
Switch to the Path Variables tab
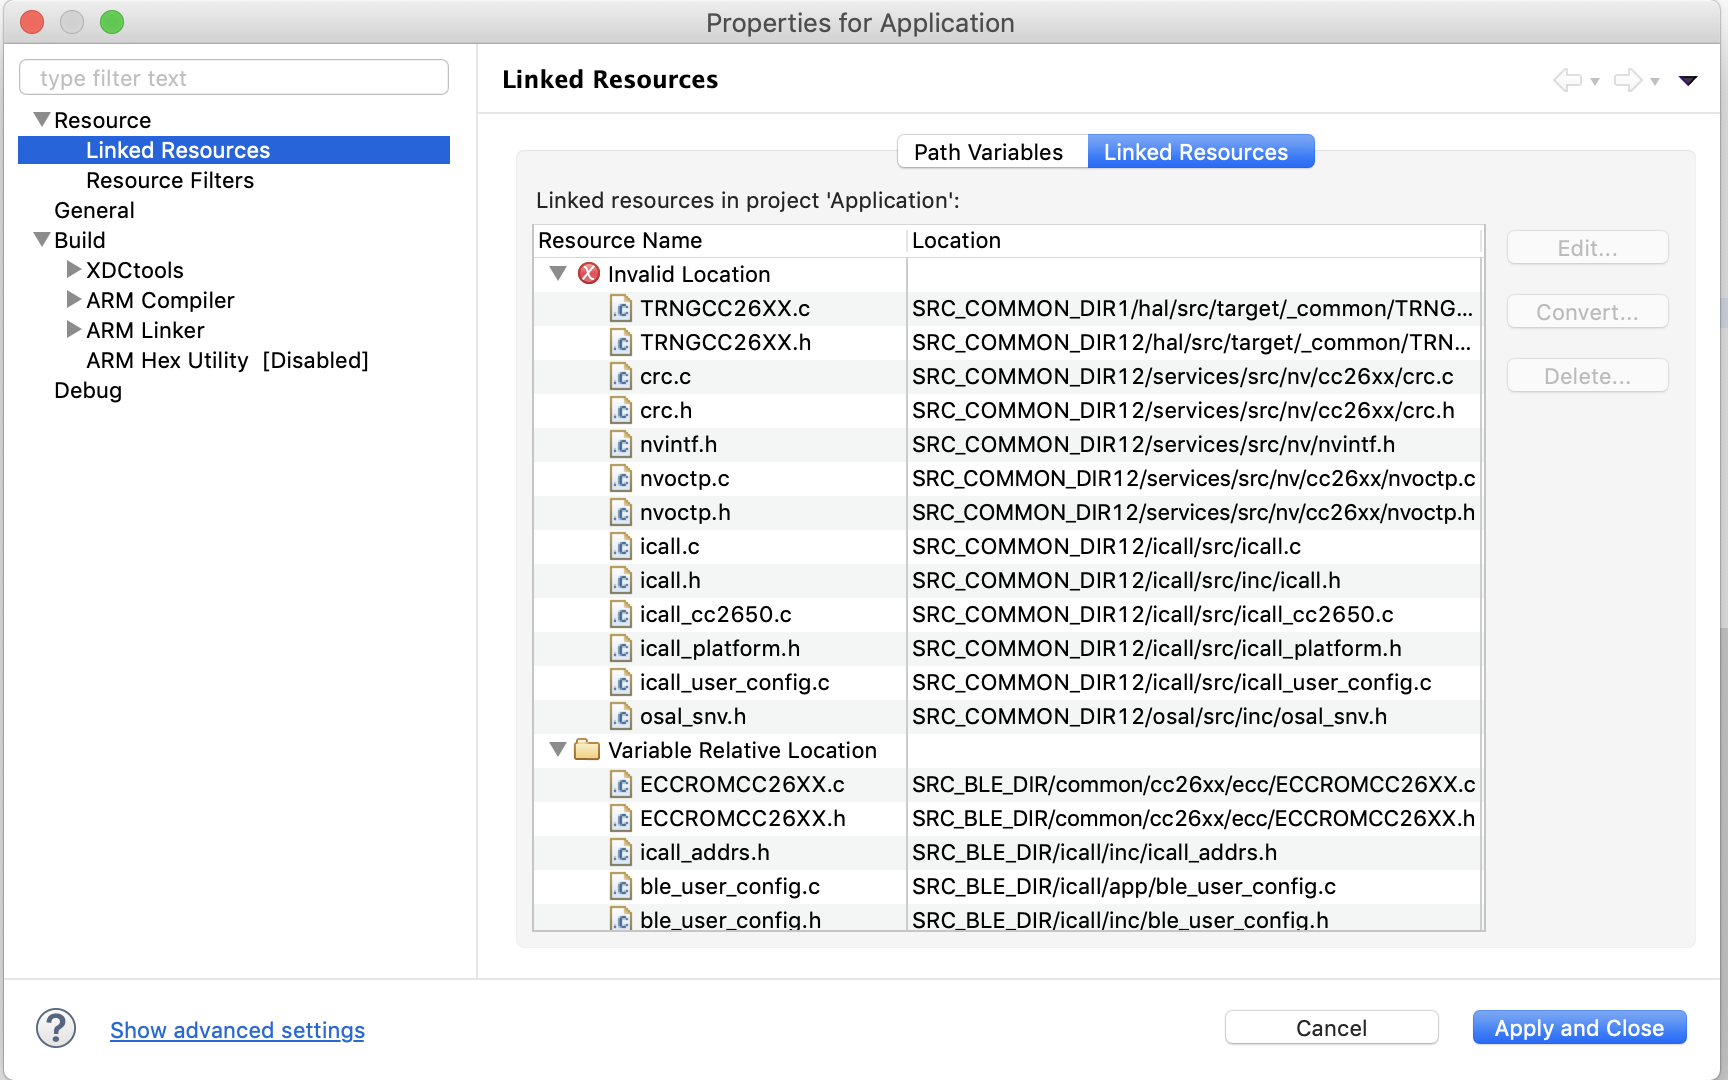pyautogui.click(x=992, y=152)
